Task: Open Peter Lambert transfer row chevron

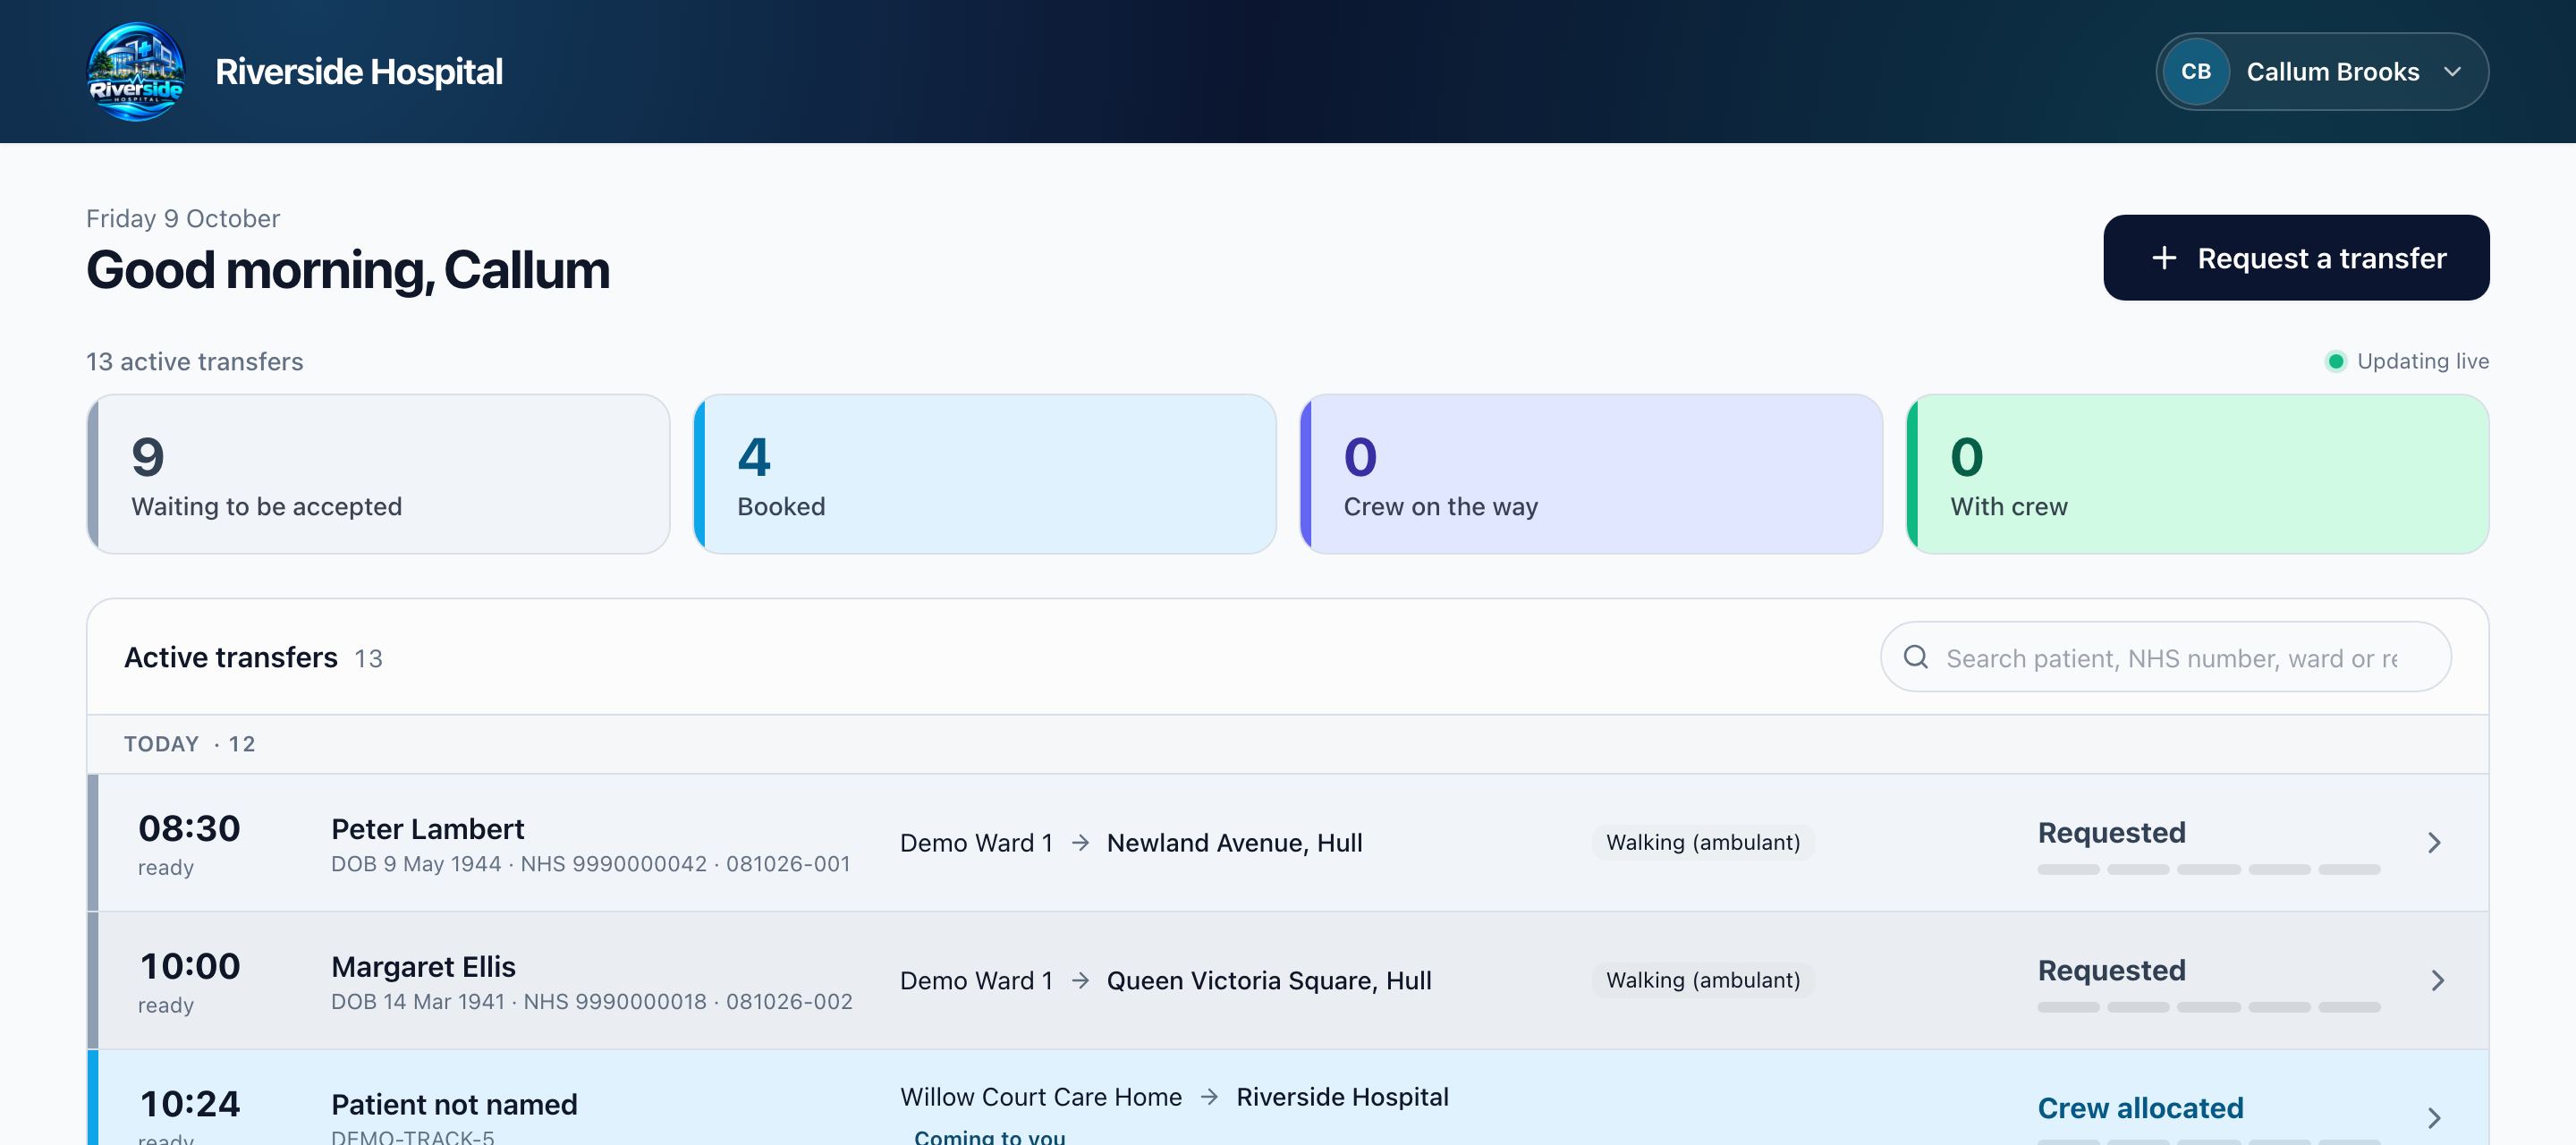Action: (2435, 843)
